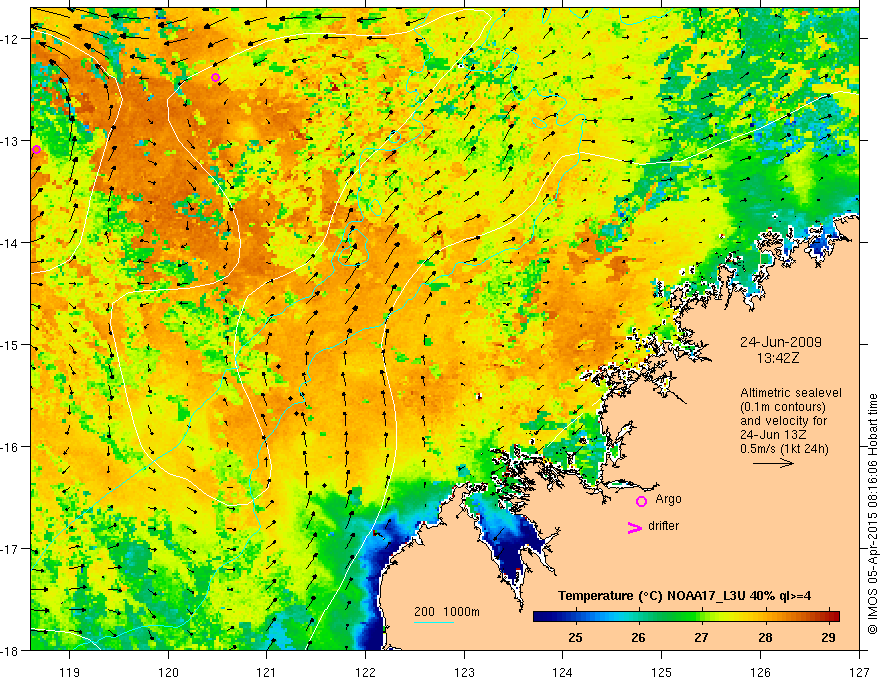Click the velocity scale arrow under 0.5m/s
The height and width of the screenshot is (680, 880).
[x=773, y=463]
